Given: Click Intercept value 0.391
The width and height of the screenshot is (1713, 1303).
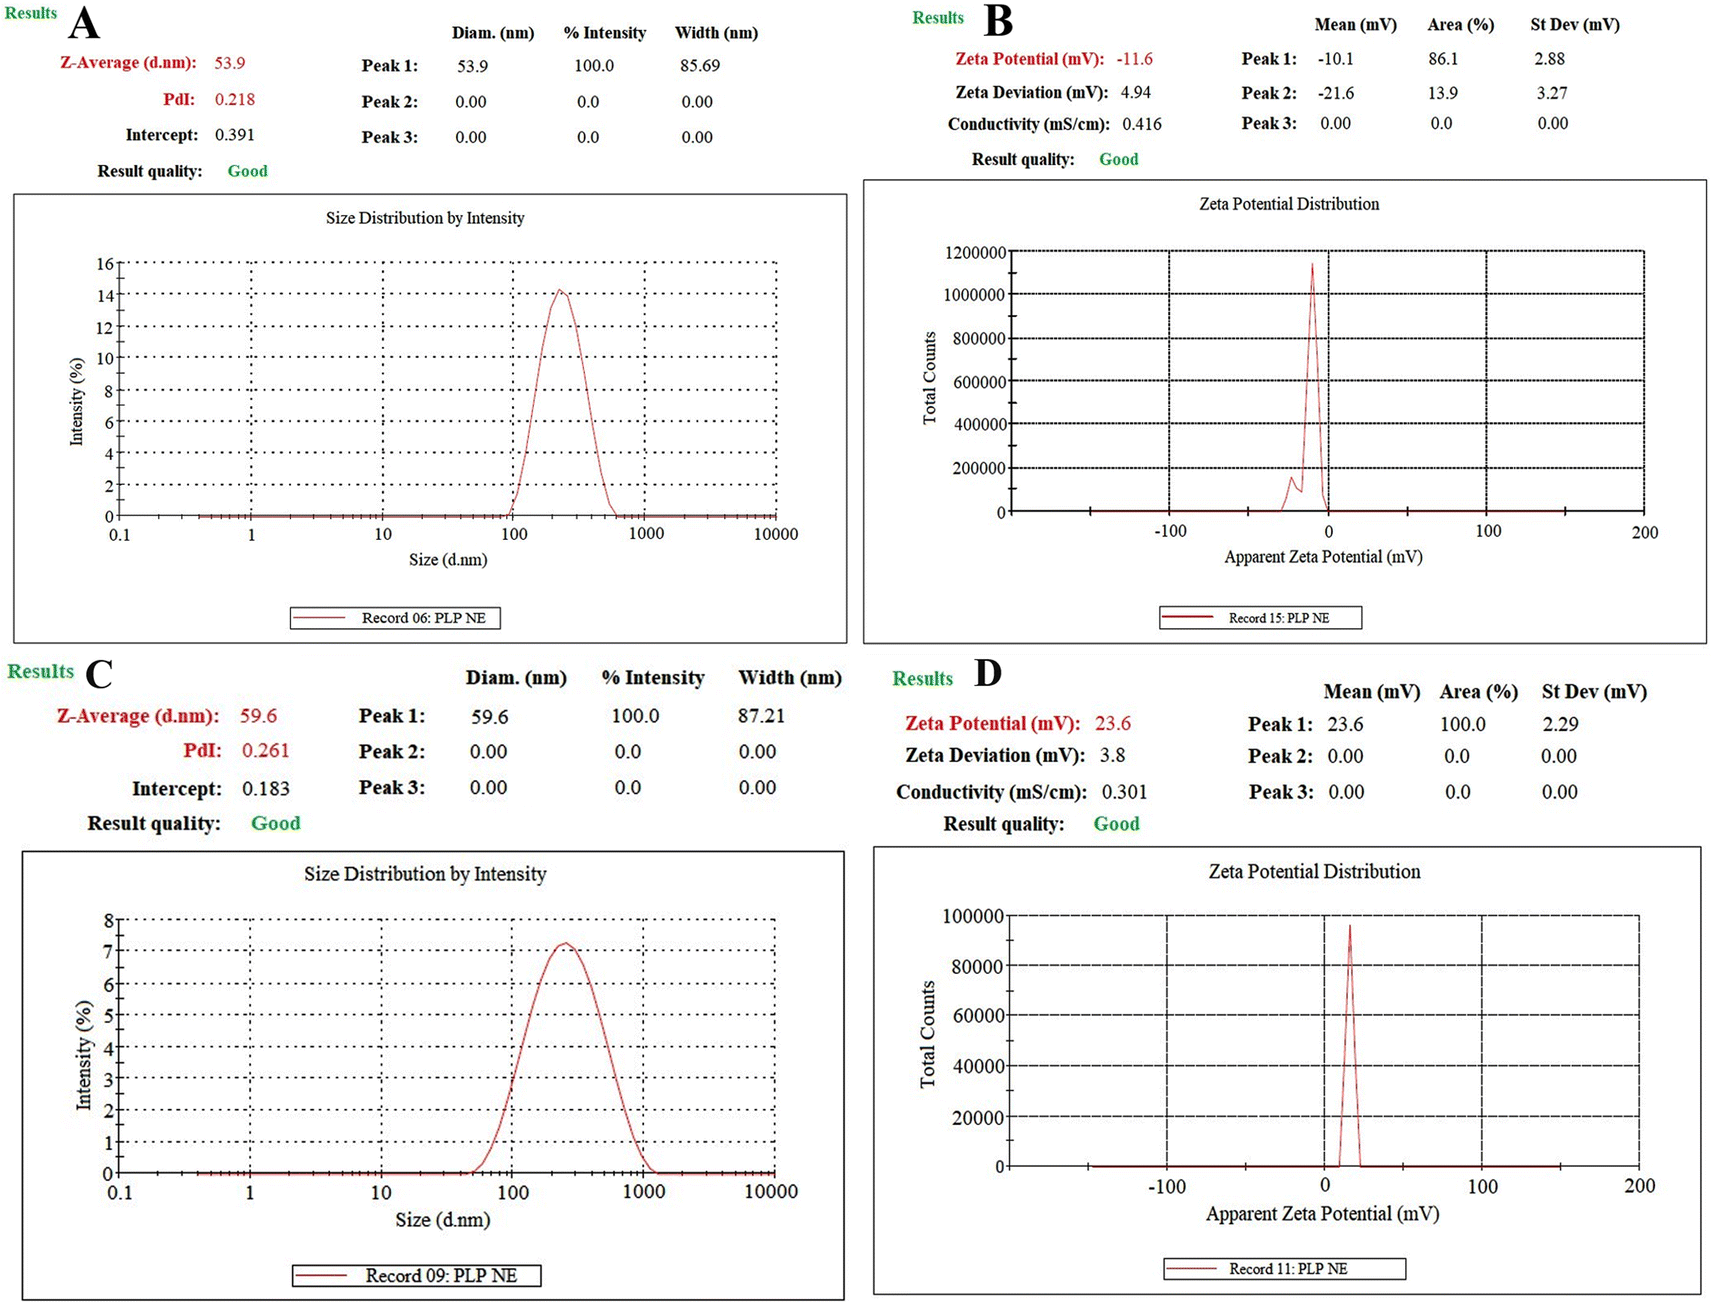Looking at the screenshot, I should click(x=235, y=134).
